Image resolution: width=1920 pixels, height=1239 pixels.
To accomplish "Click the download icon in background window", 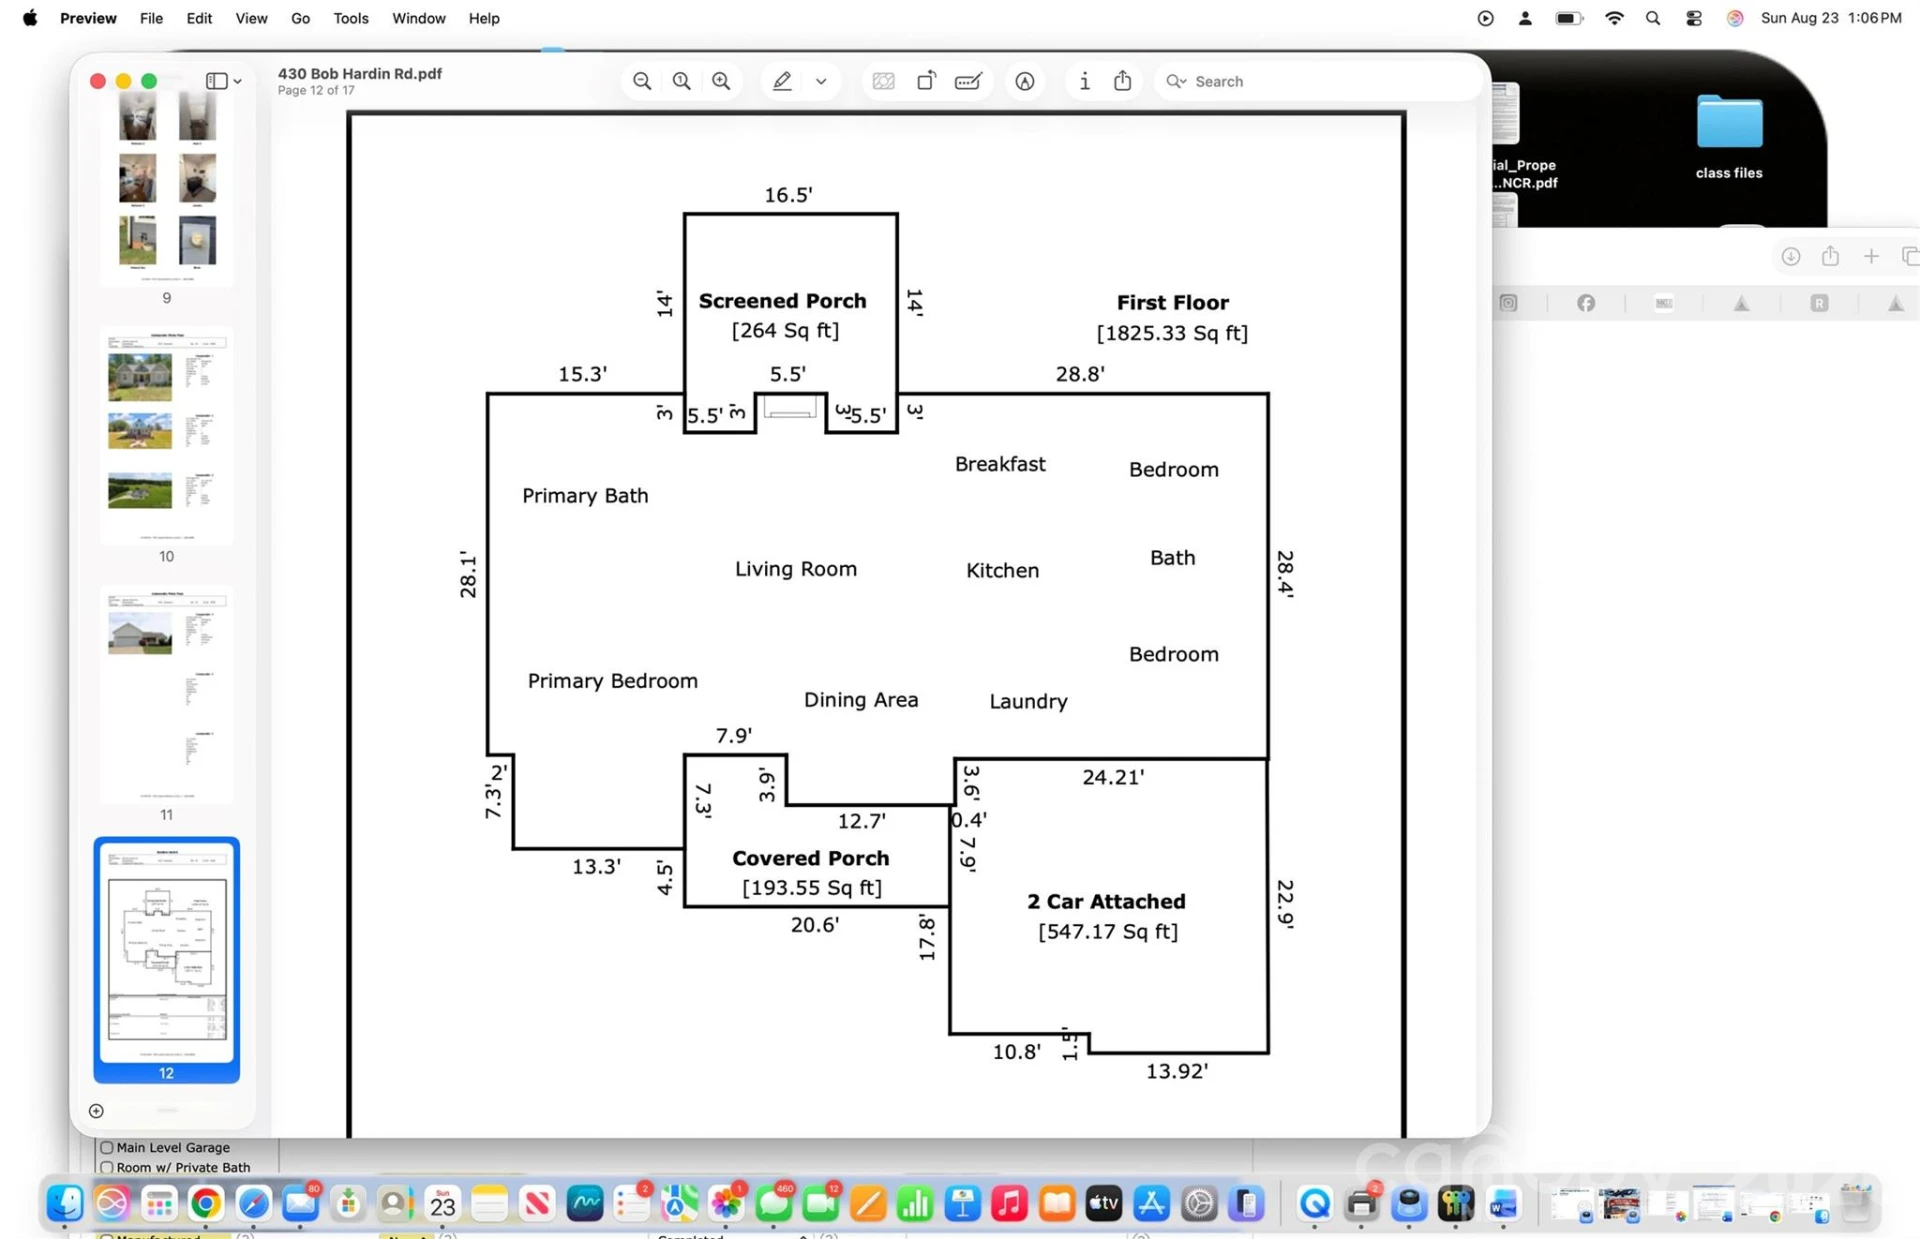I will click(1791, 257).
